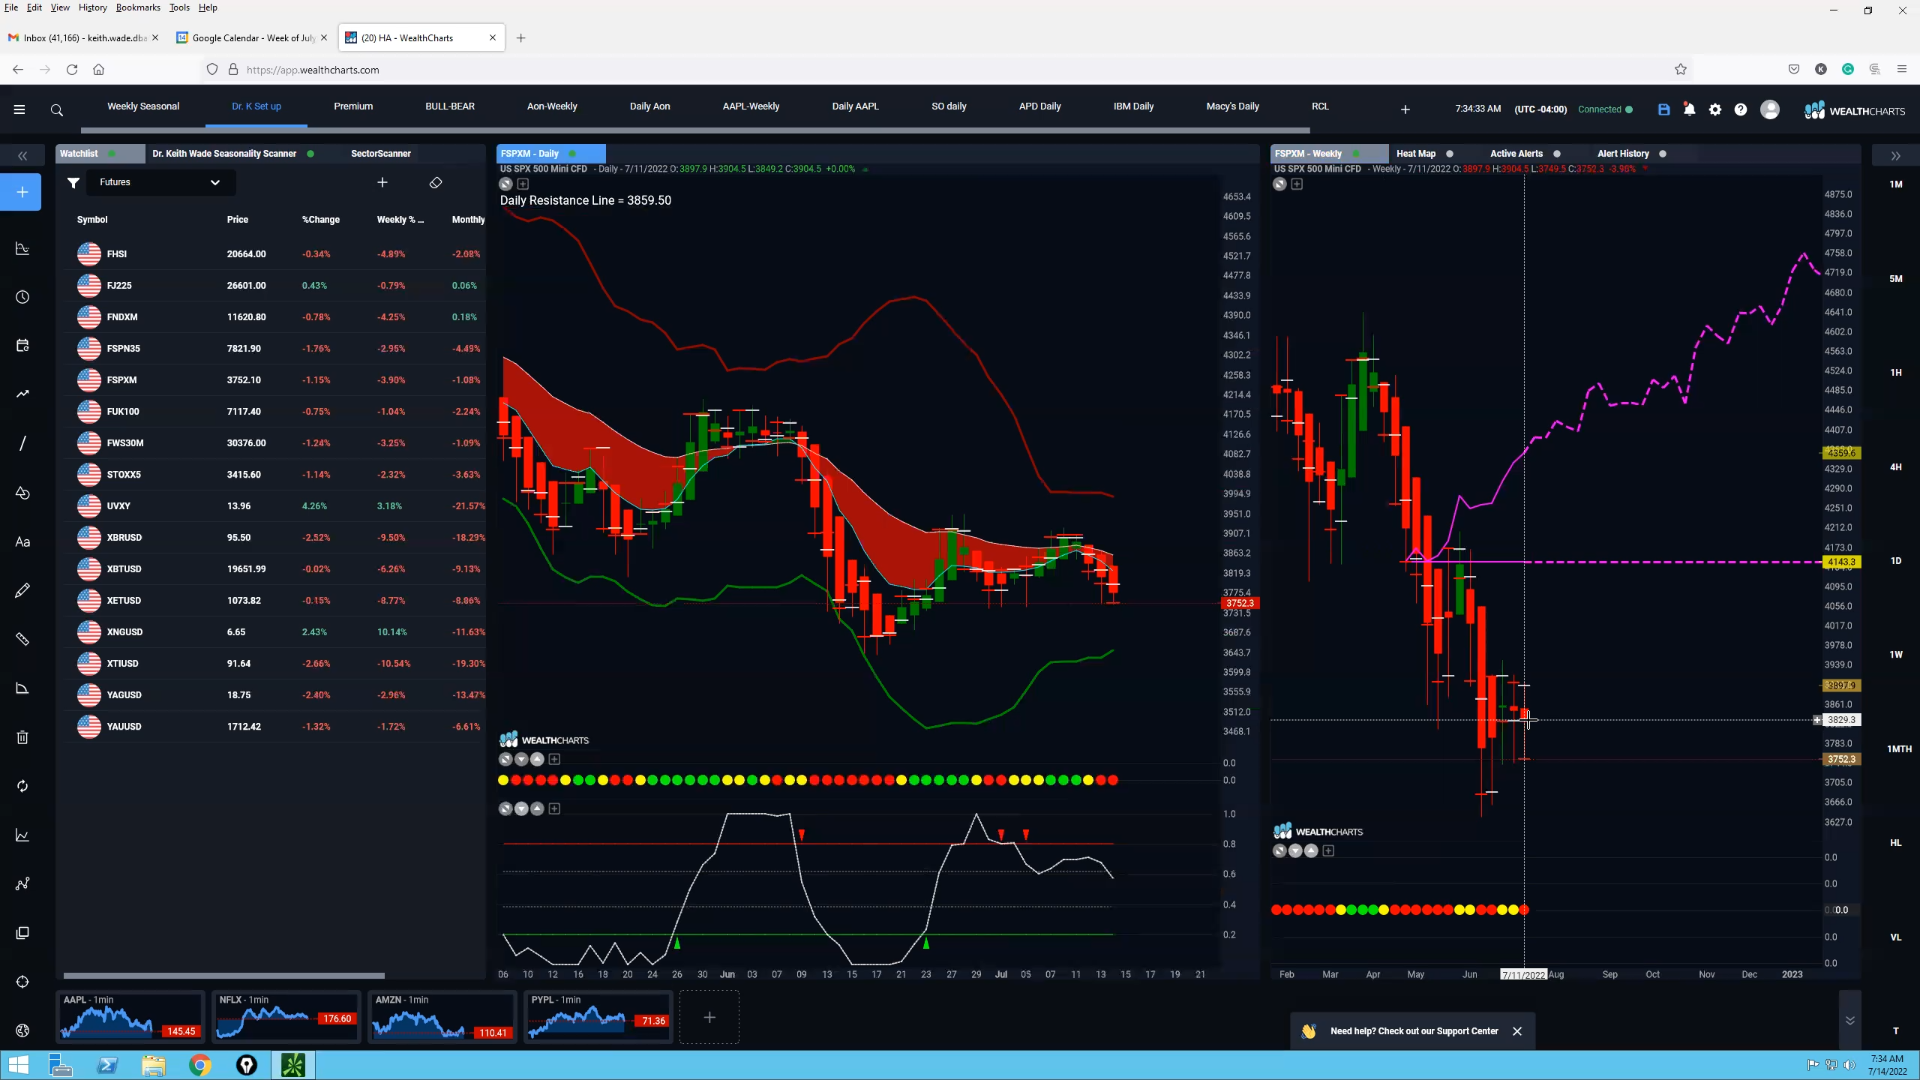Select the 1H timeframe button
Screen dimensions: 1920x1080
[x=1896, y=373]
